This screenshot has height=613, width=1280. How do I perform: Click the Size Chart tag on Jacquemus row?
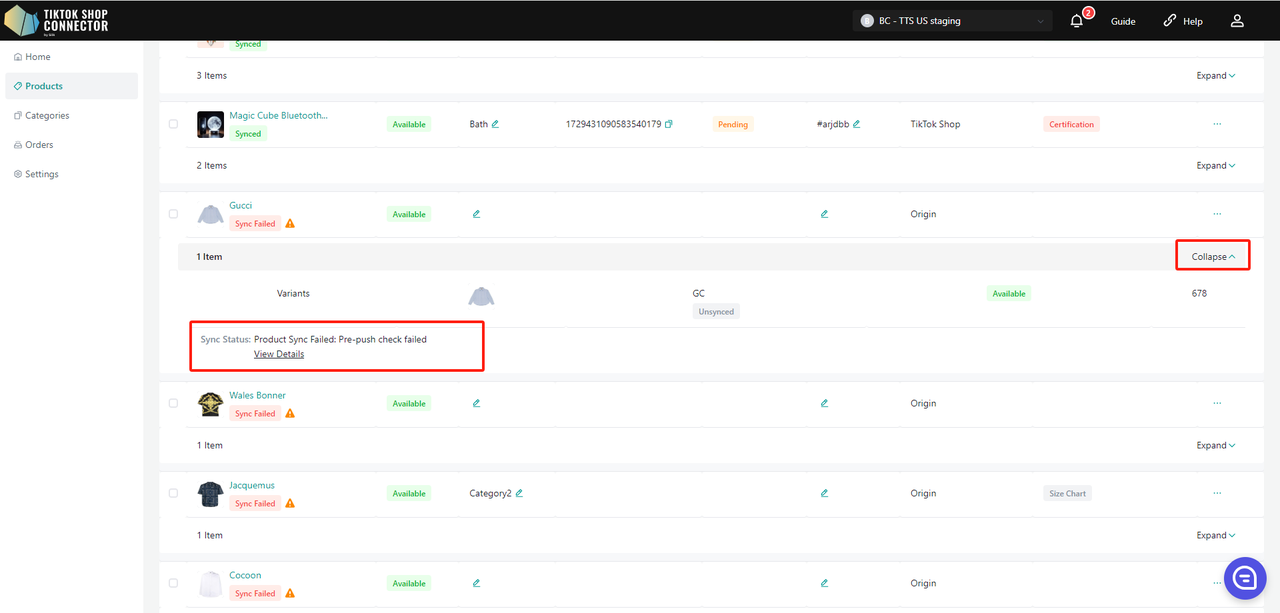coord(1068,493)
